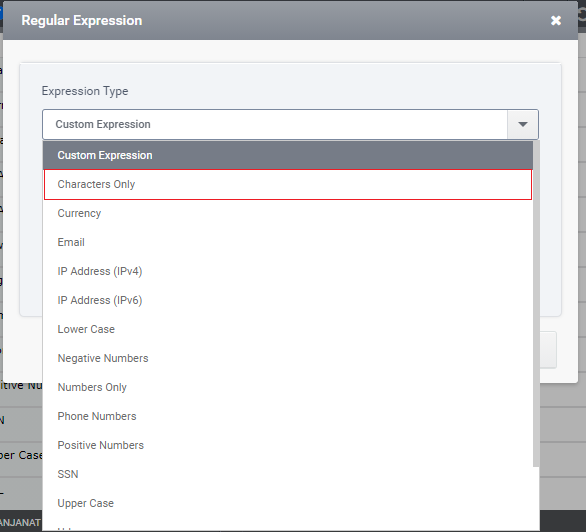The height and width of the screenshot is (532, 586).
Task: Click the dropdown list scrollbar
Action: click(x=536, y=304)
